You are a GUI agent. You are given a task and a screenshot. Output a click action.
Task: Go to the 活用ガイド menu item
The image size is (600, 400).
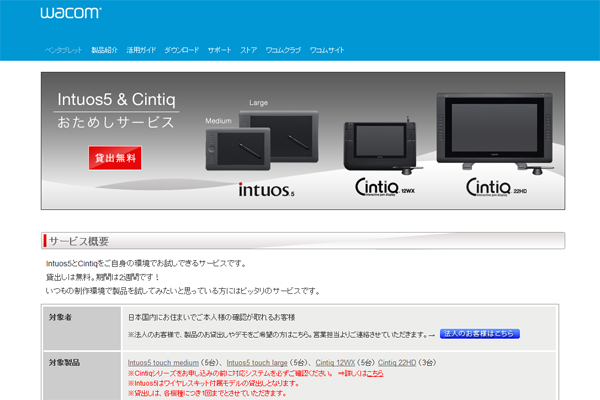coord(141,50)
